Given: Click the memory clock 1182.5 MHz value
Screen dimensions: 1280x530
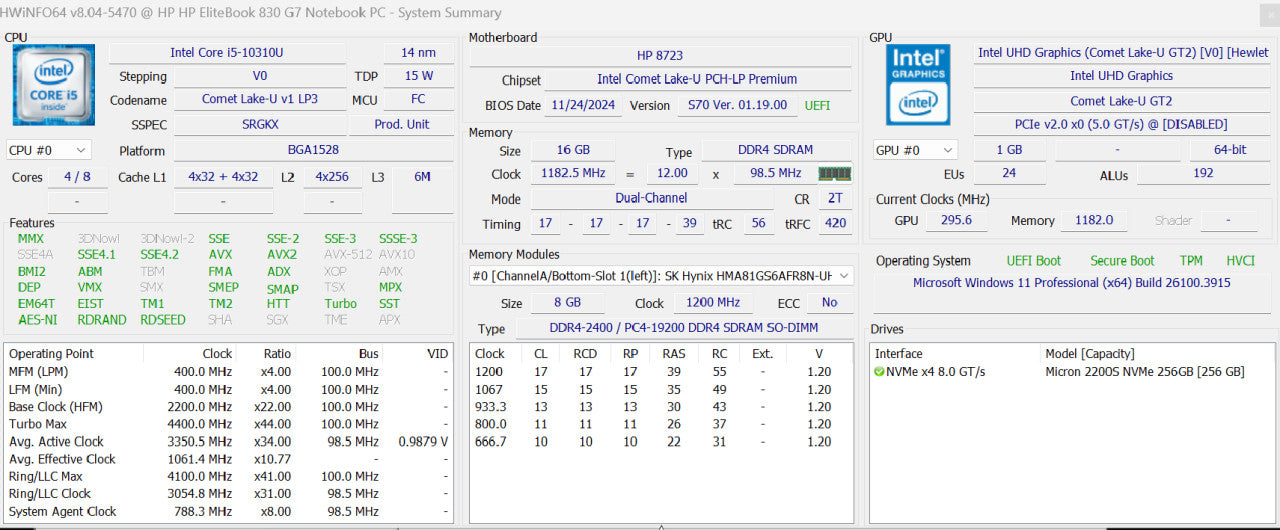Looking at the screenshot, I should 573,173.
